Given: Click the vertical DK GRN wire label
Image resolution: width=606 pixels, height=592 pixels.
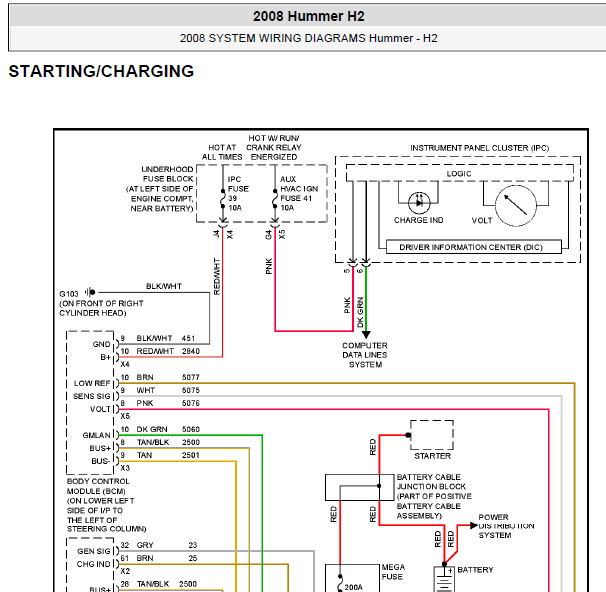Looking at the screenshot, I should (360, 312).
